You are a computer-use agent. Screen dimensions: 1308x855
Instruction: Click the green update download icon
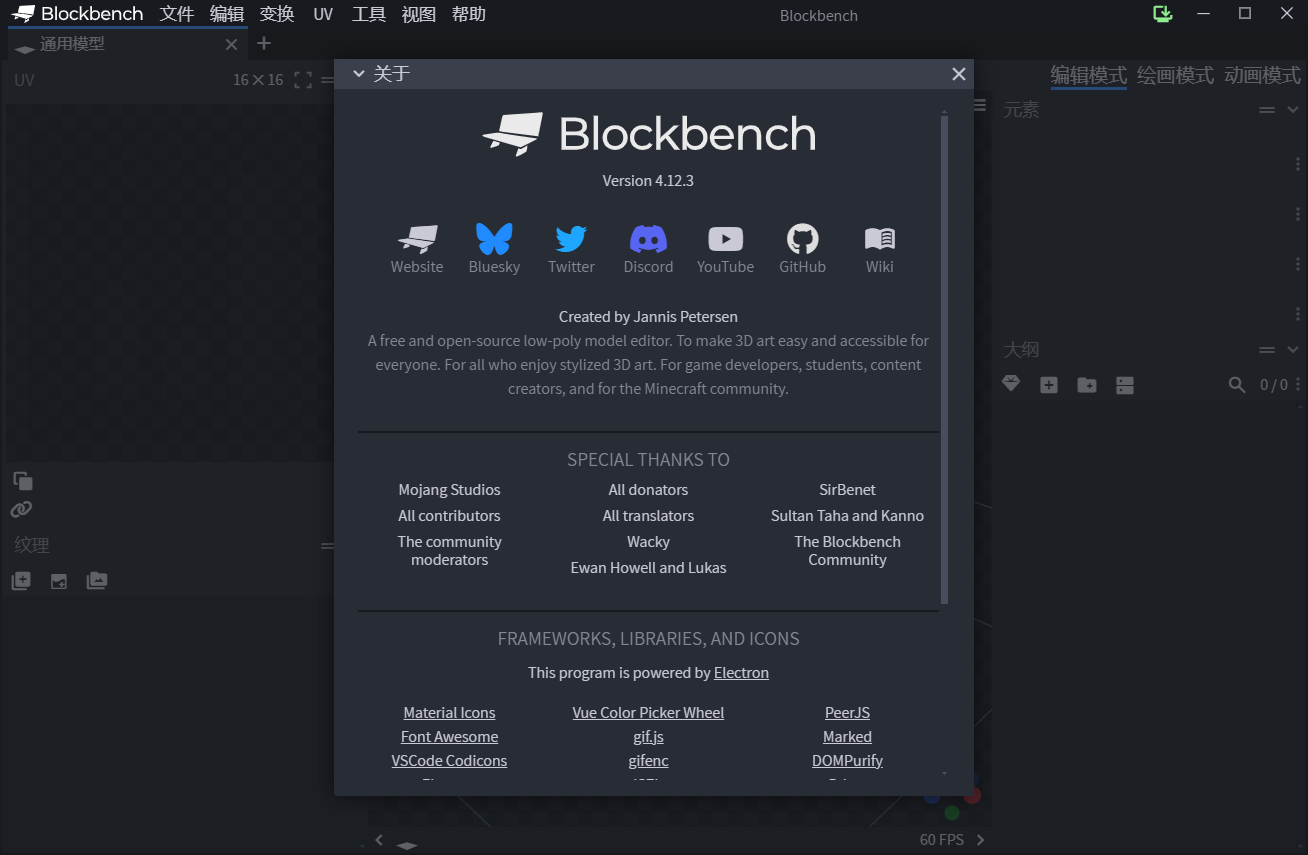coord(1162,14)
